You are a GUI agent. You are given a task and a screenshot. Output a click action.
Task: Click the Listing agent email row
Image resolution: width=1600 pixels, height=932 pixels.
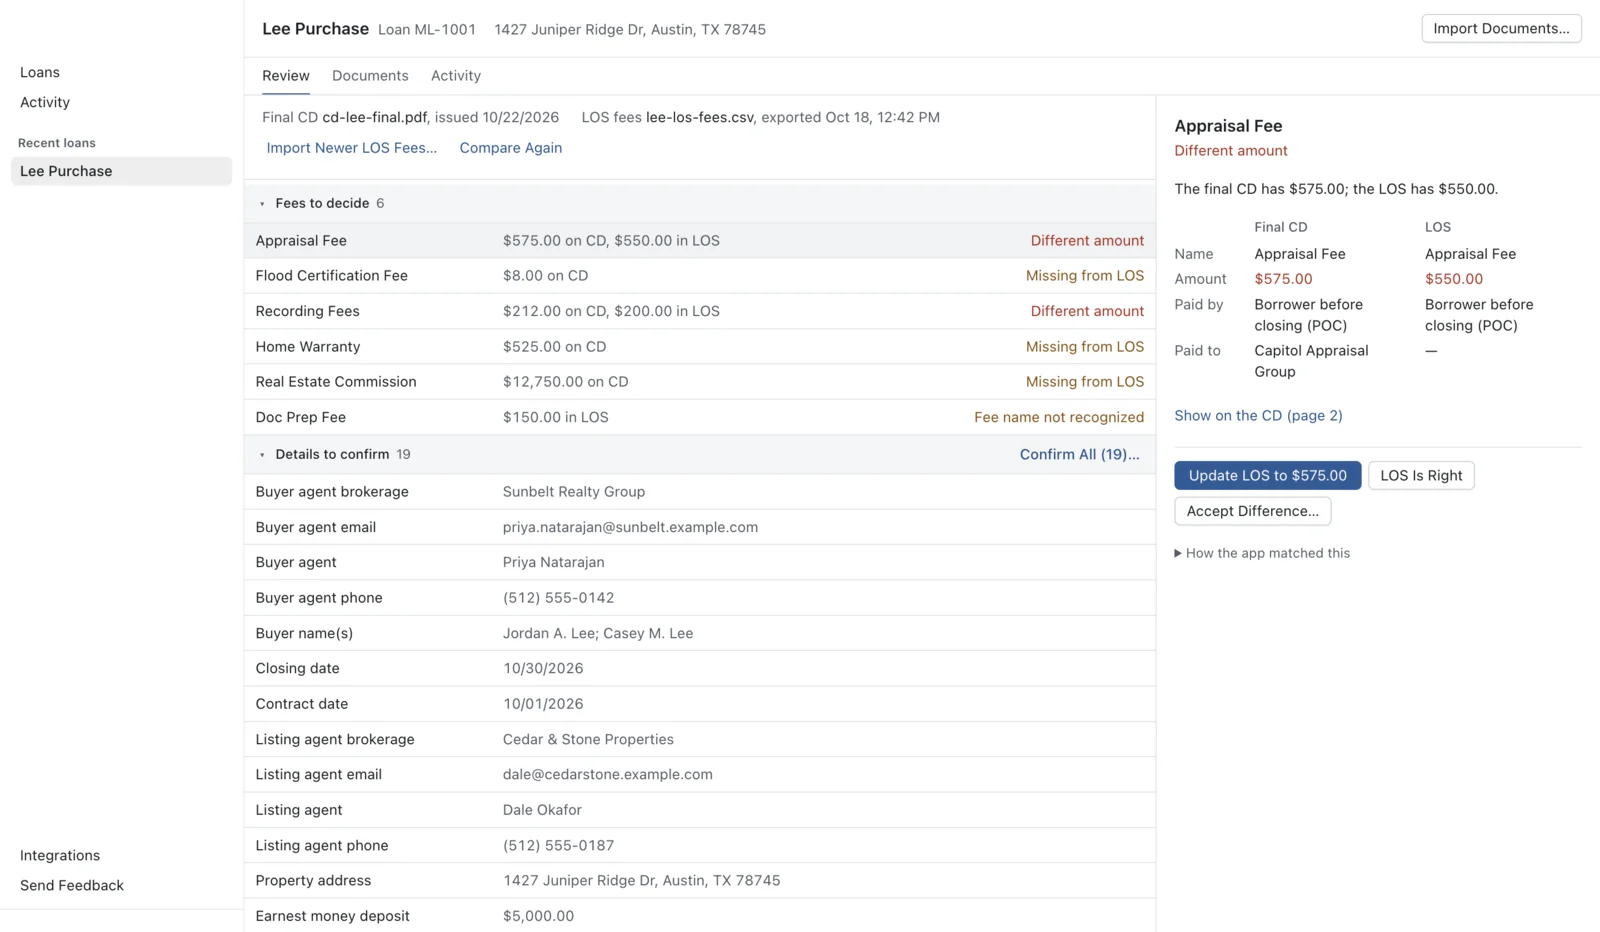700,774
